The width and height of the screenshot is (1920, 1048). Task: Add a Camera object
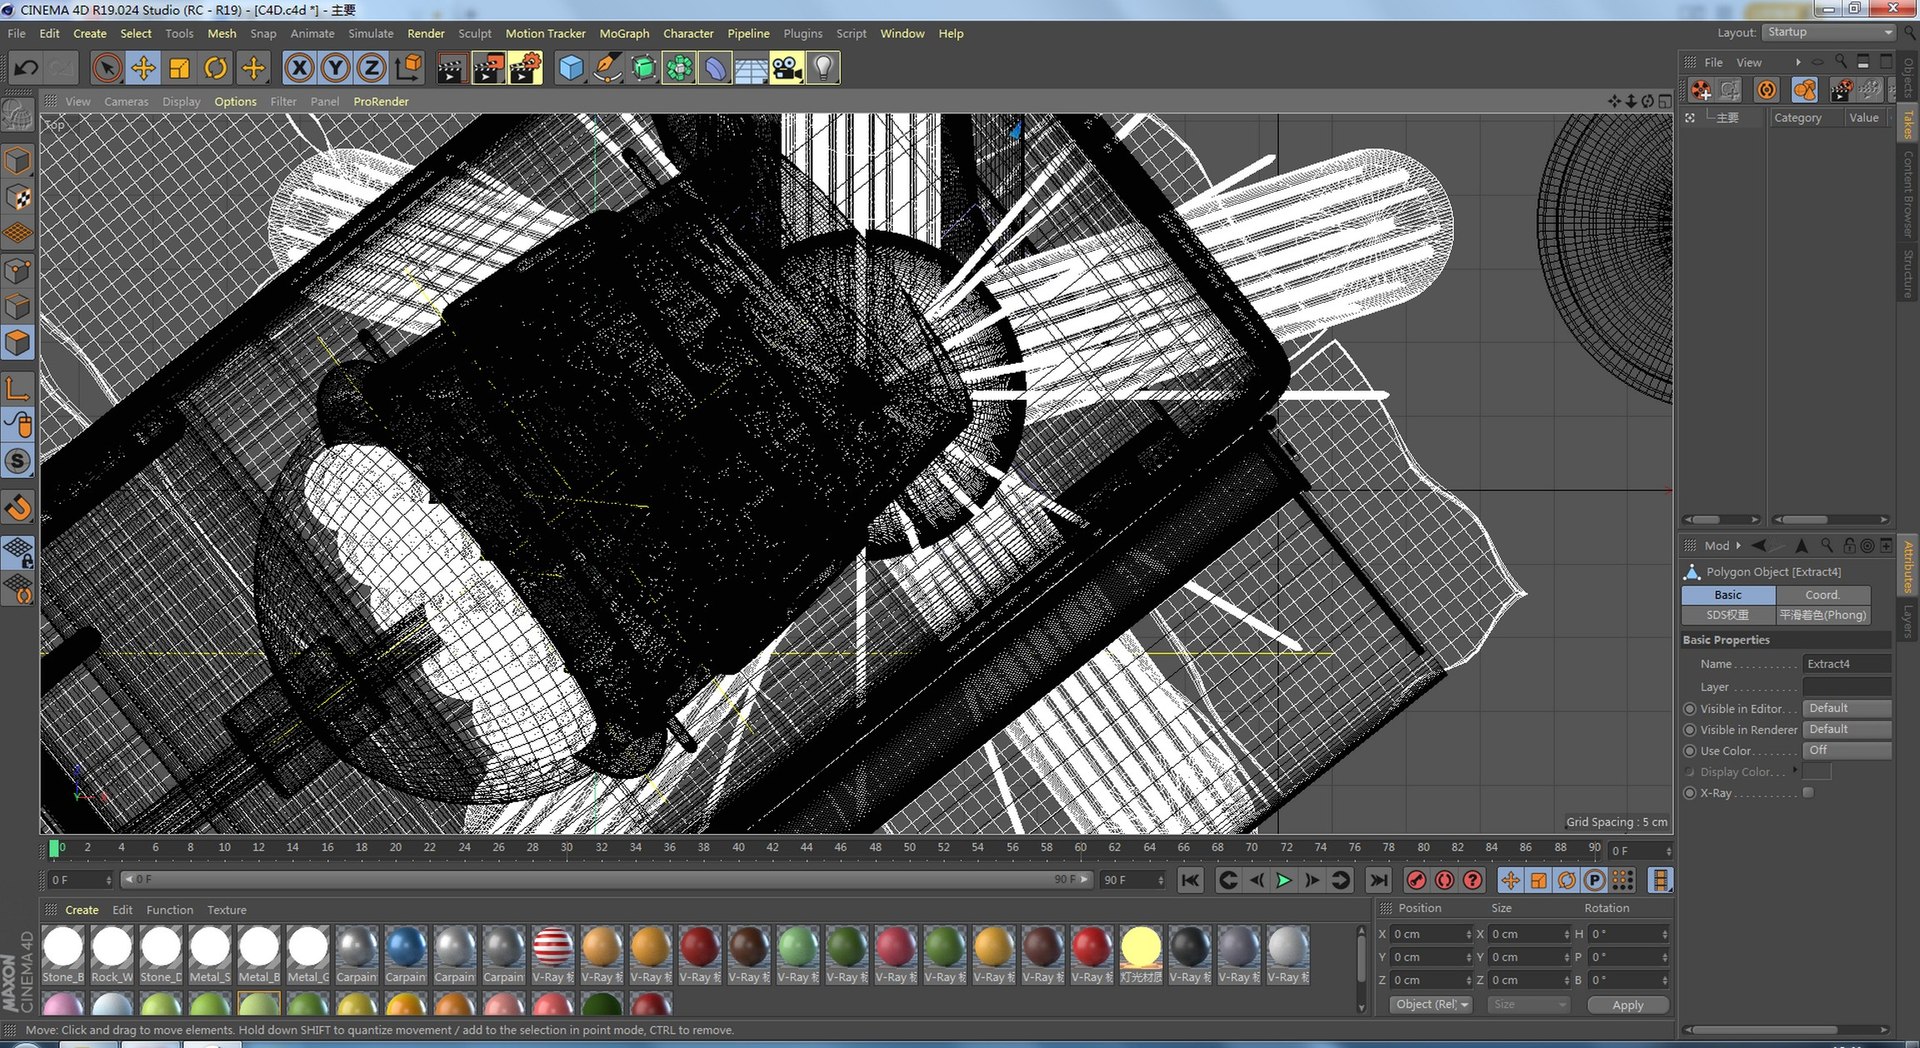tap(787, 68)
